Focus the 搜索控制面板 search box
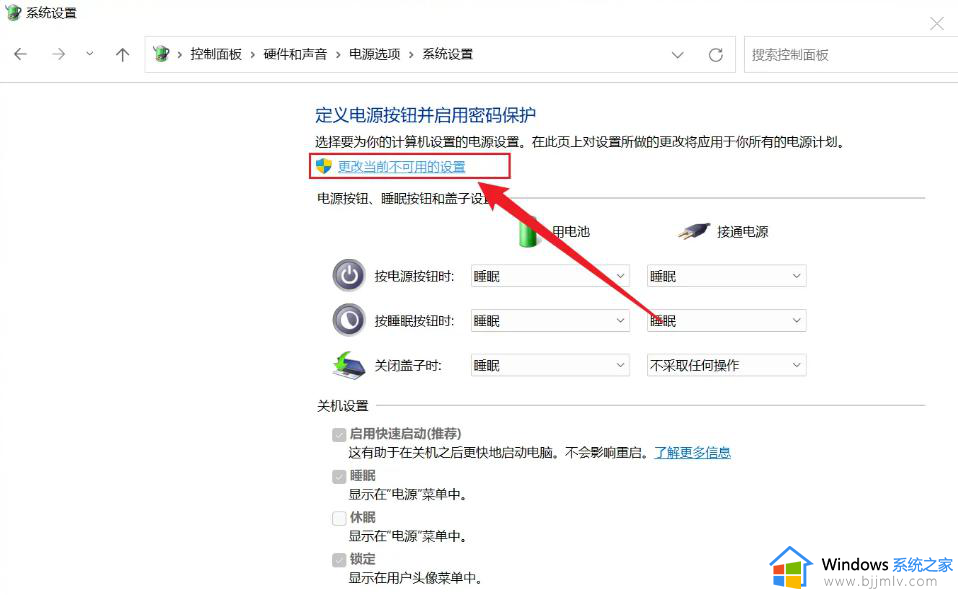The width and height of the screenshot is (958, 595). click(850, 55)
